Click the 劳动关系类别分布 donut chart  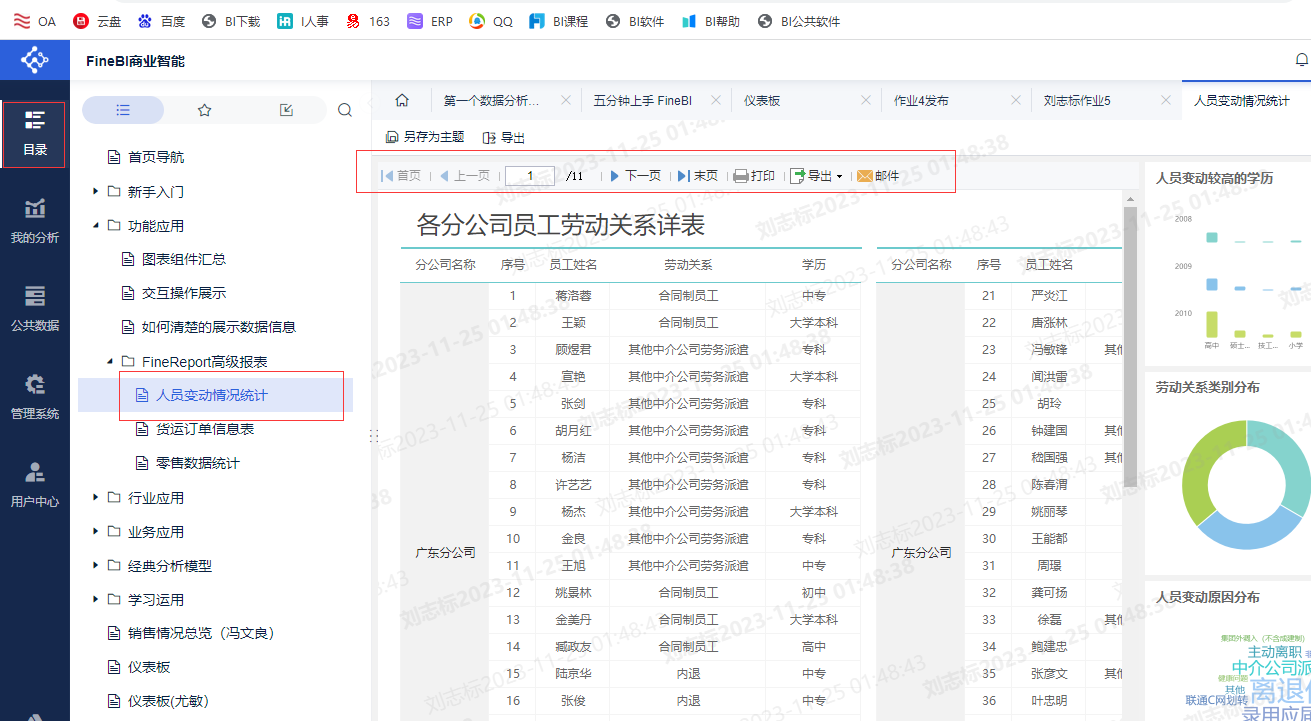[x=1245, y=485]
